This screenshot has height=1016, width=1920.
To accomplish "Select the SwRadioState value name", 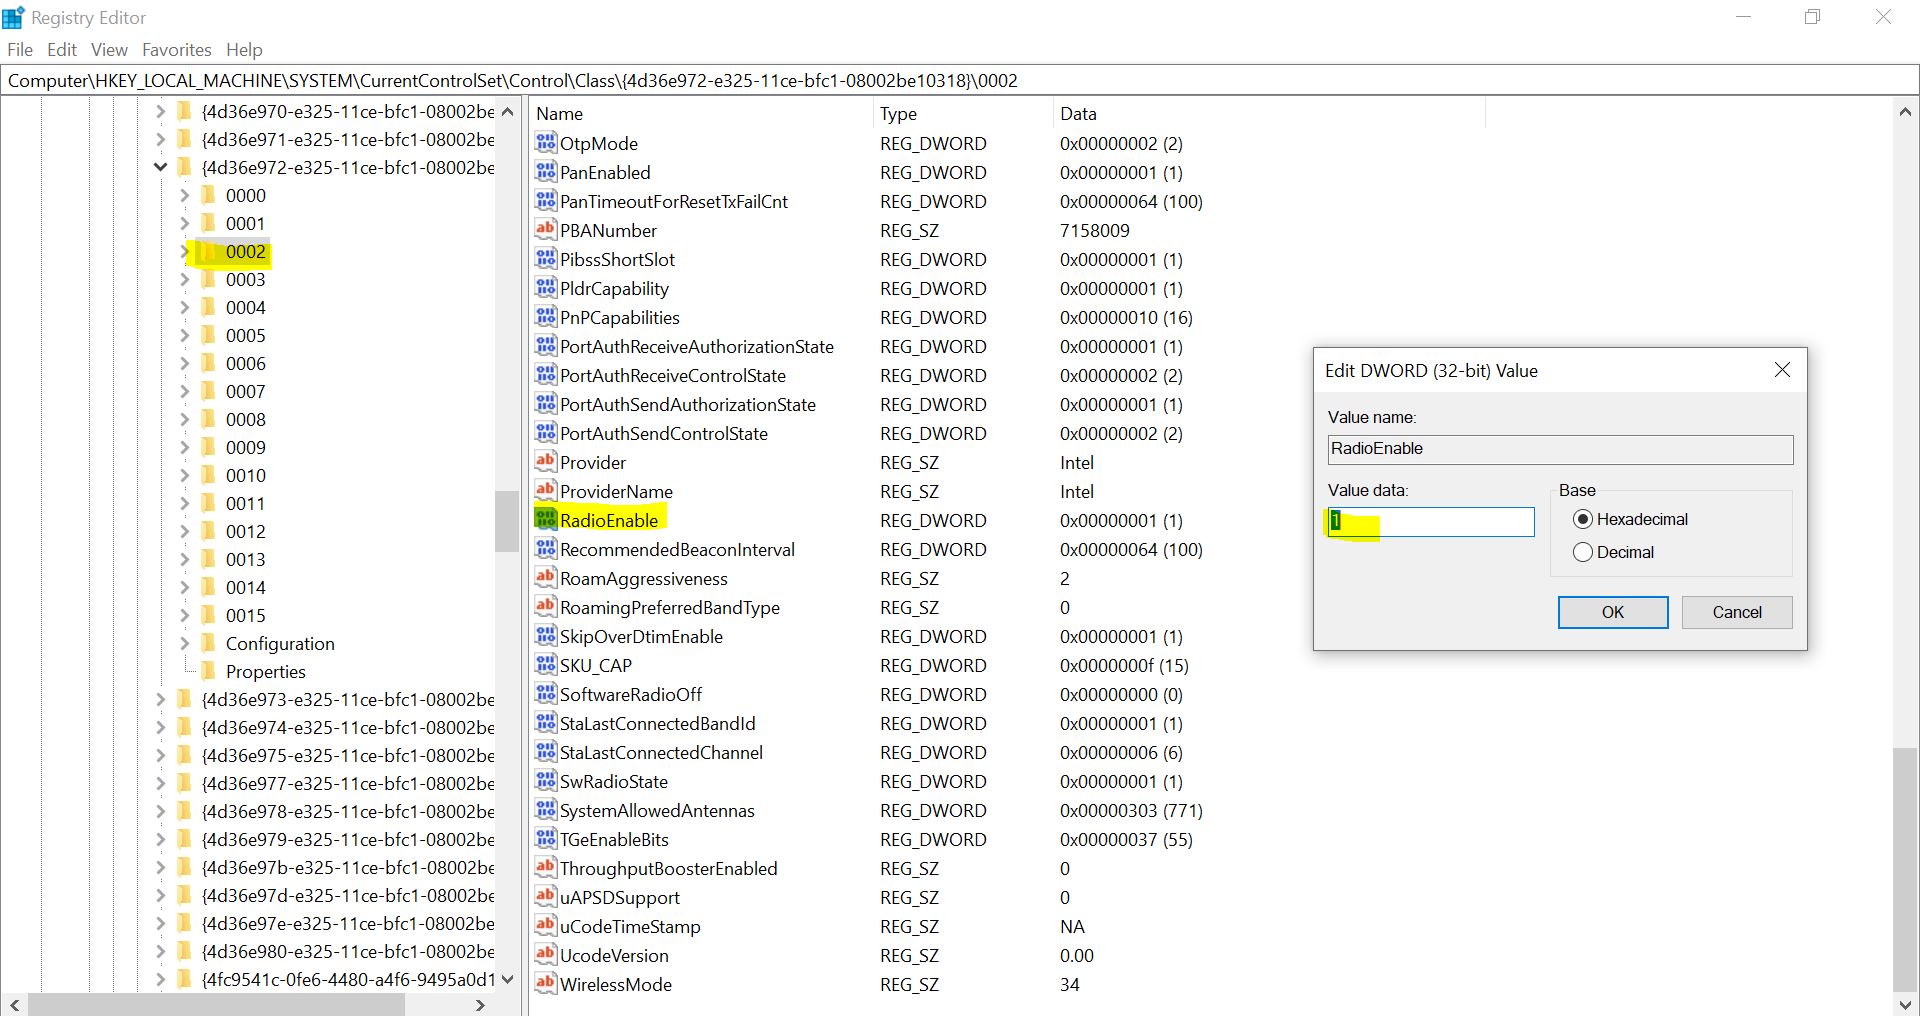I will pos(613,781).
